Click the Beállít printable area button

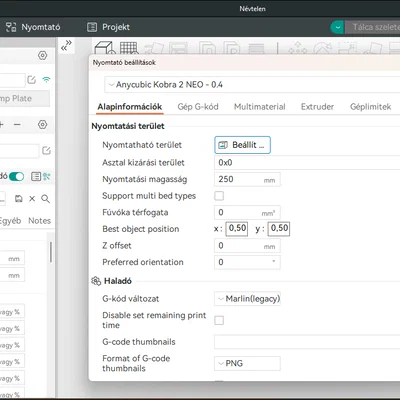point(242,145)
